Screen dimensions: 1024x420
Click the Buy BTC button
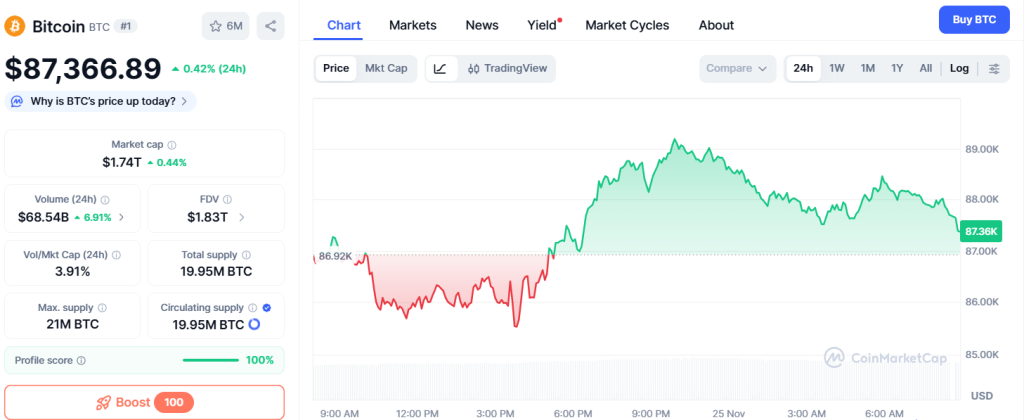tap(974, 19)
